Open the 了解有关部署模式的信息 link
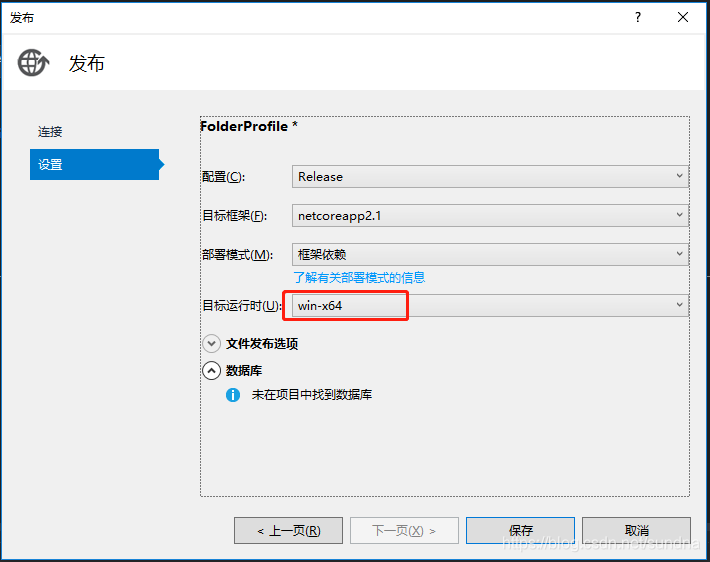Image resolution: width=710 pixels, height=562 pixels. click(359, 278)
